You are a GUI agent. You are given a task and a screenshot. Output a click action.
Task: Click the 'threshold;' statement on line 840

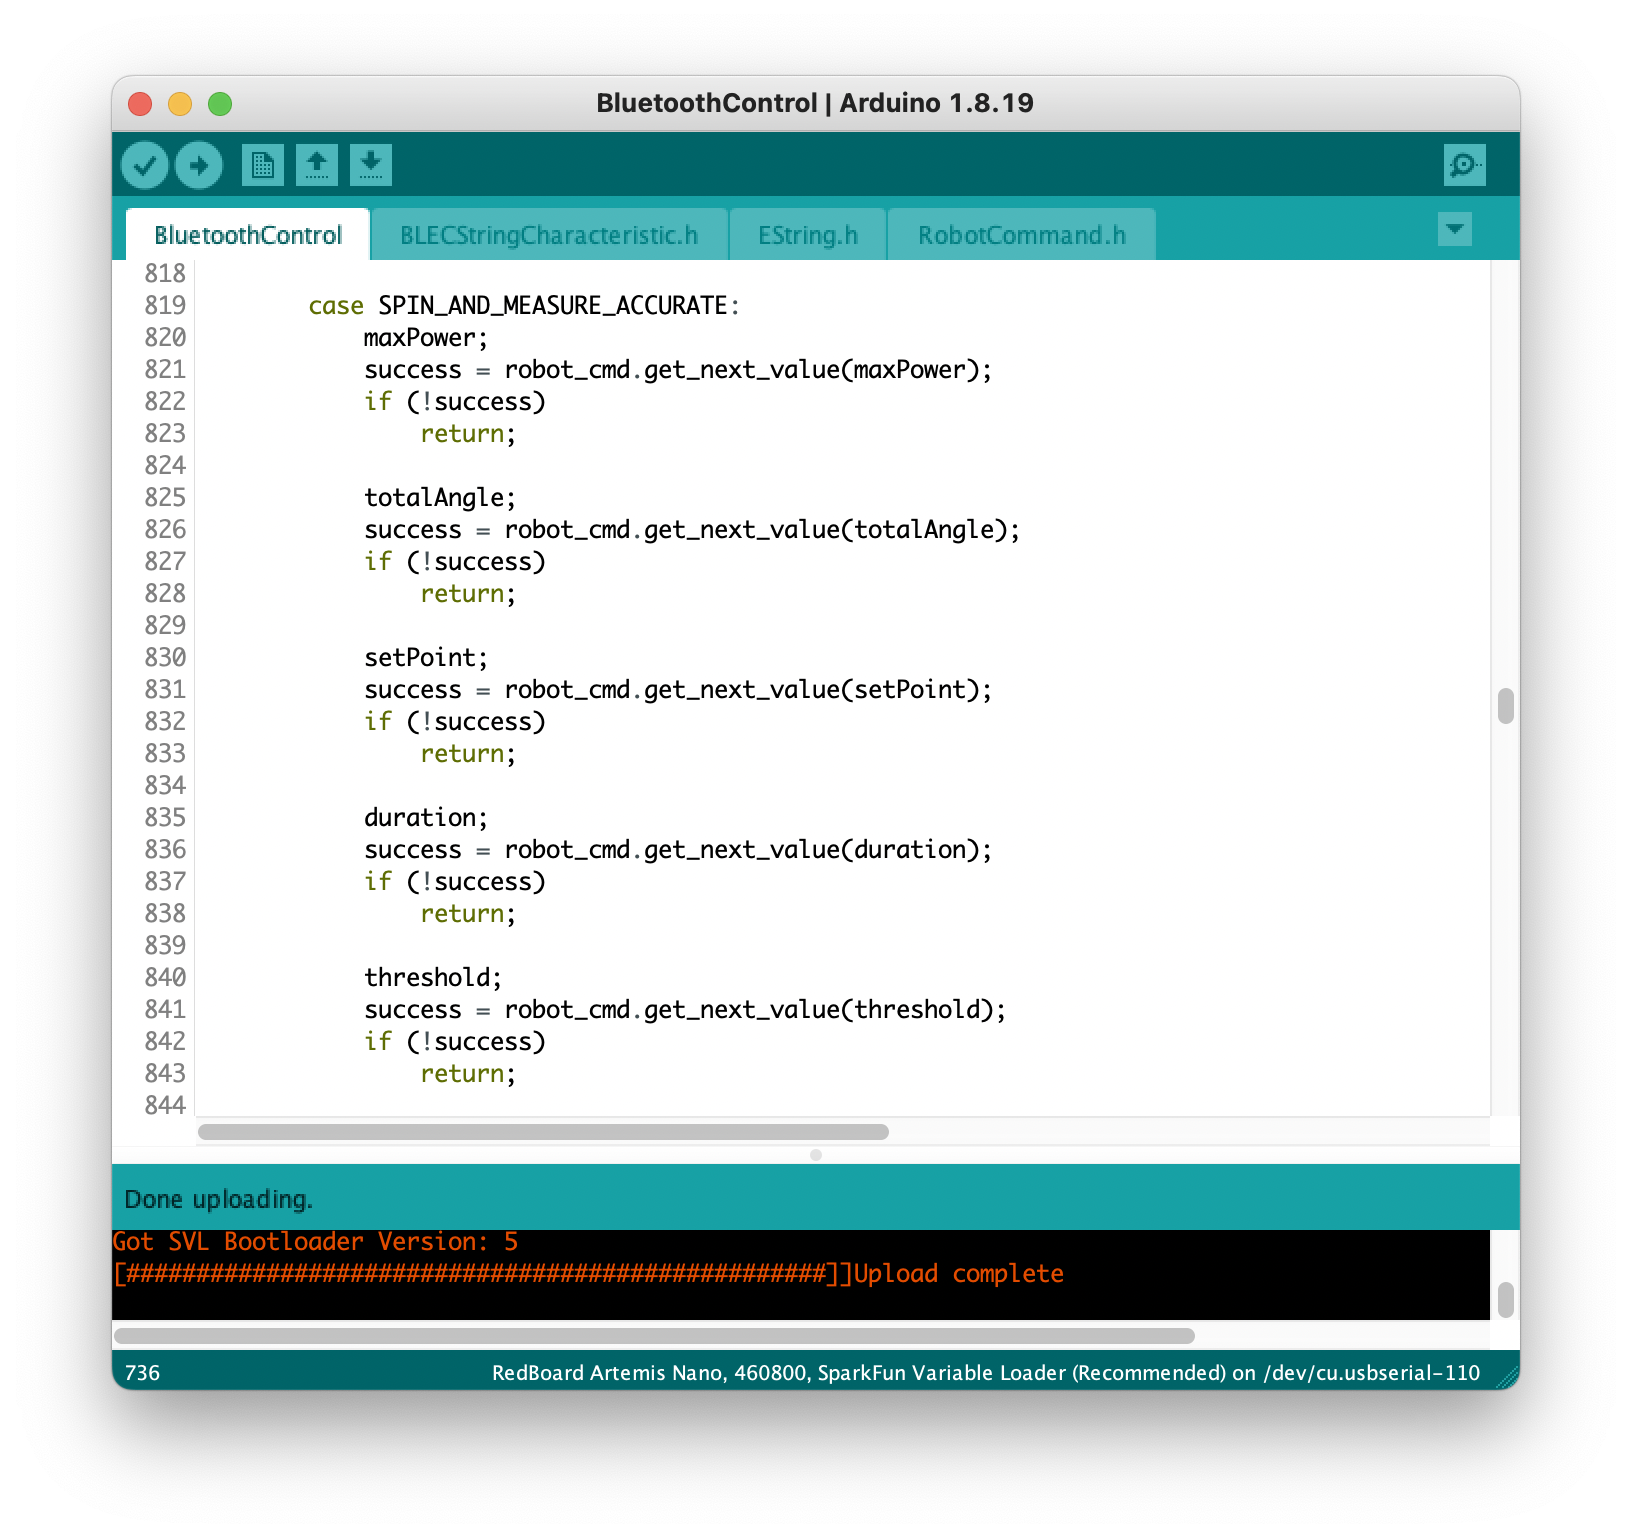(433, 978)
